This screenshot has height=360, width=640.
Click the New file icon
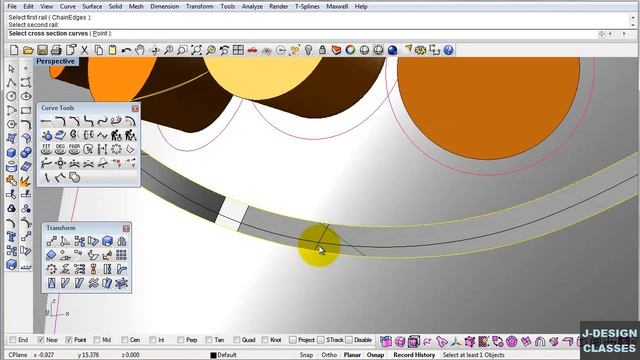click(14, 50)
